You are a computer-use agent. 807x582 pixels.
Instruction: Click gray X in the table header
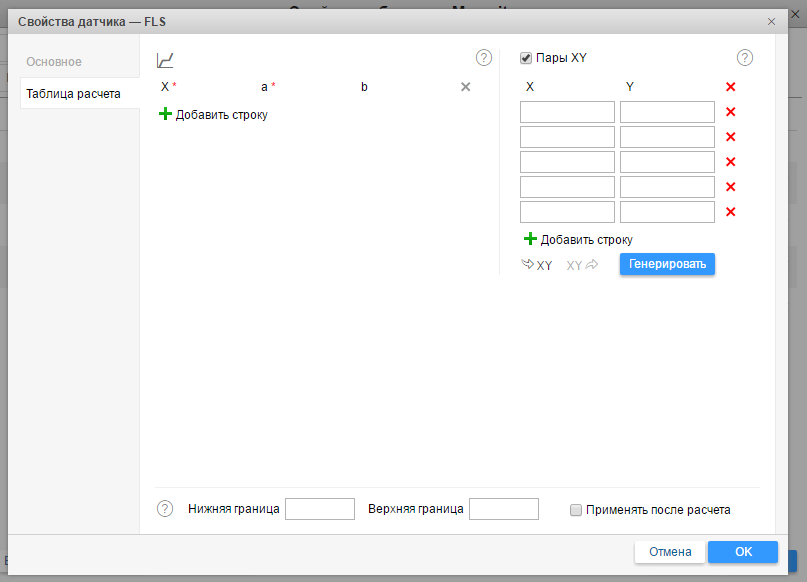[x=465, y=87]
